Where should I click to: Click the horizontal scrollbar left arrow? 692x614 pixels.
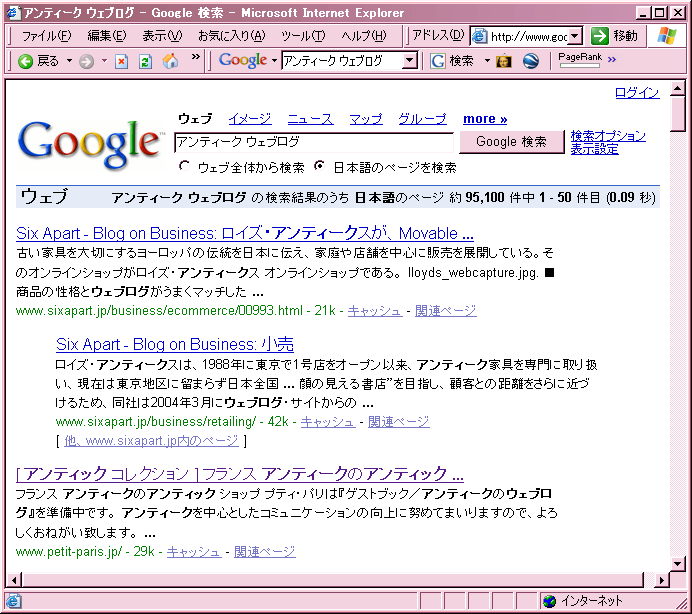pyautogui.click(x=14, y=580)
